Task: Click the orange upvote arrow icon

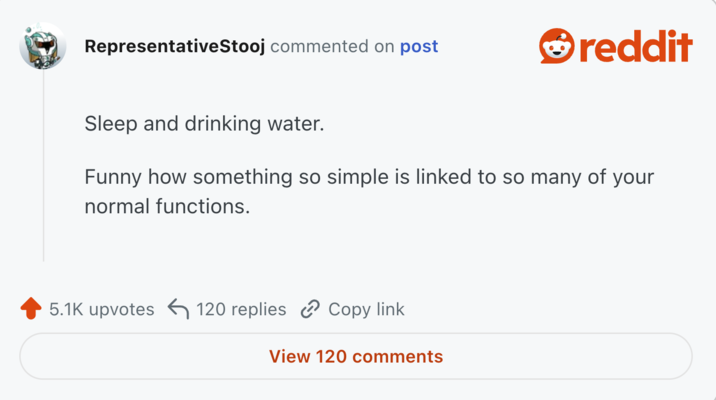Action: click(30, 309)
